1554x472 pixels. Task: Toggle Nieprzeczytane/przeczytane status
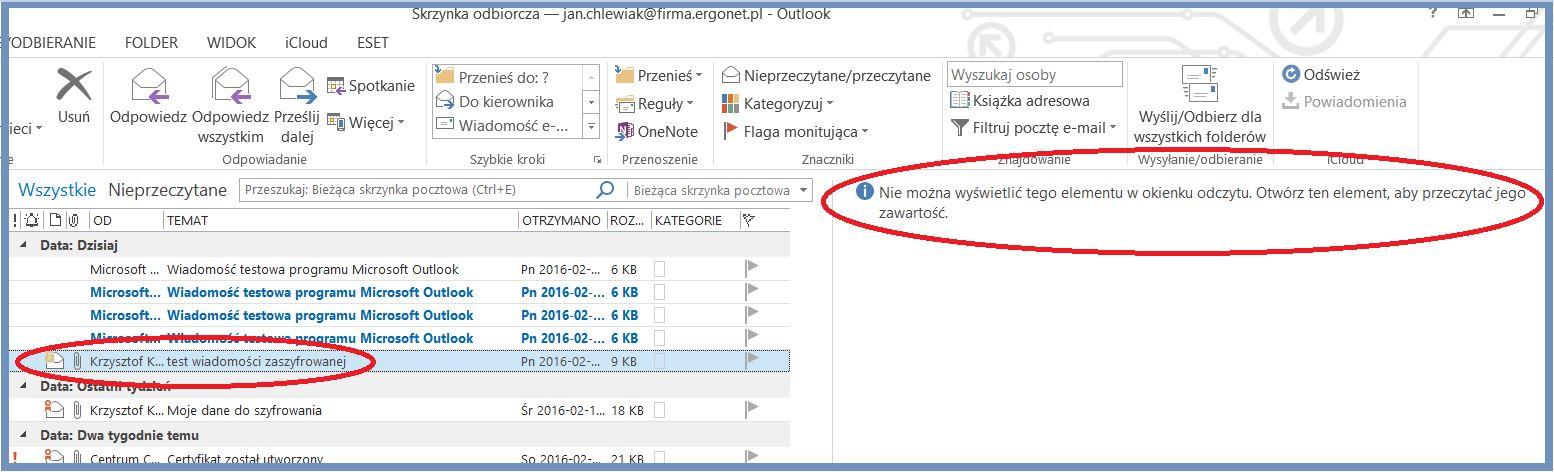826,75
